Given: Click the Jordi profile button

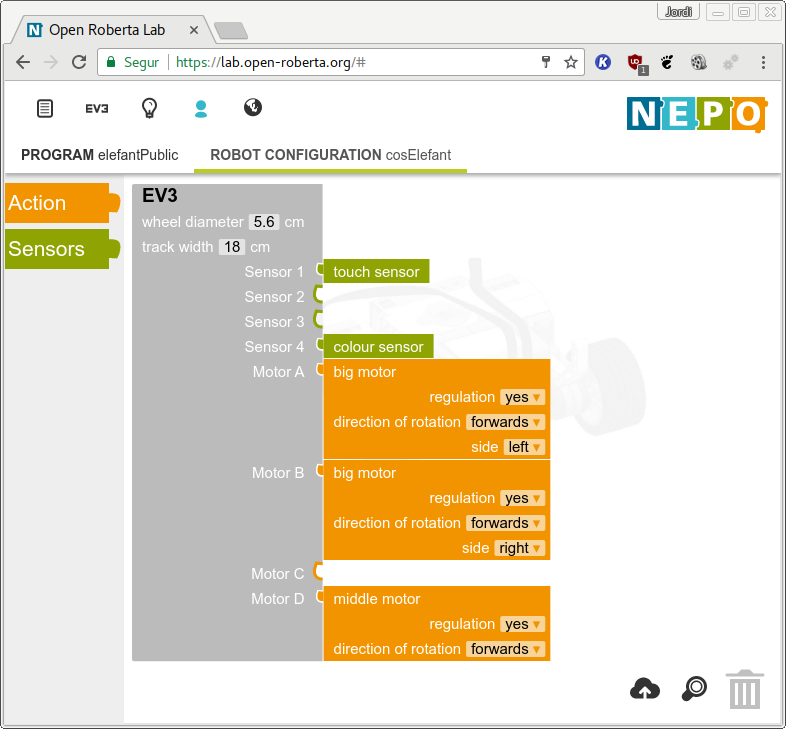Looking at the screenshot, I should click(x=678, y=12).
